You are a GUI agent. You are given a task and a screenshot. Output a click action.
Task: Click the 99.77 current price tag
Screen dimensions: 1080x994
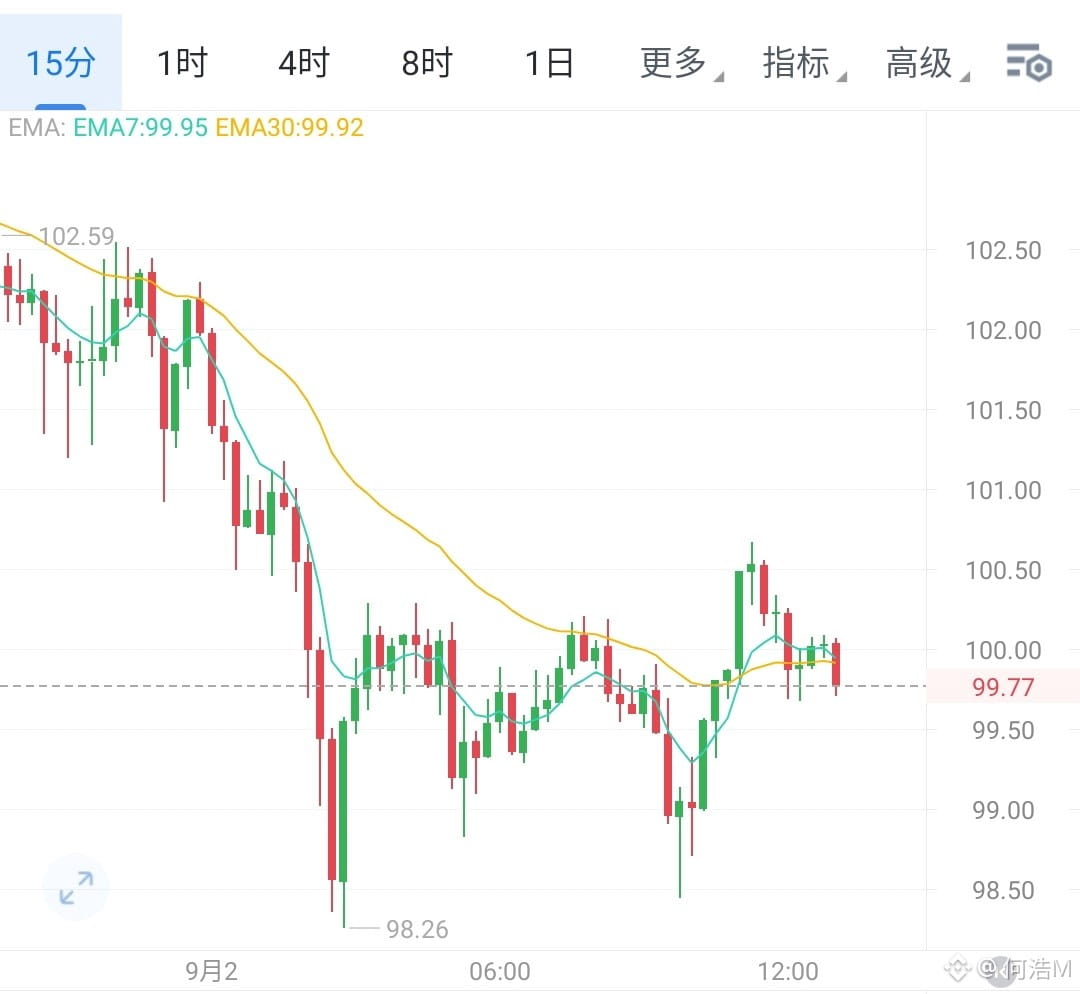[1003, 687]
